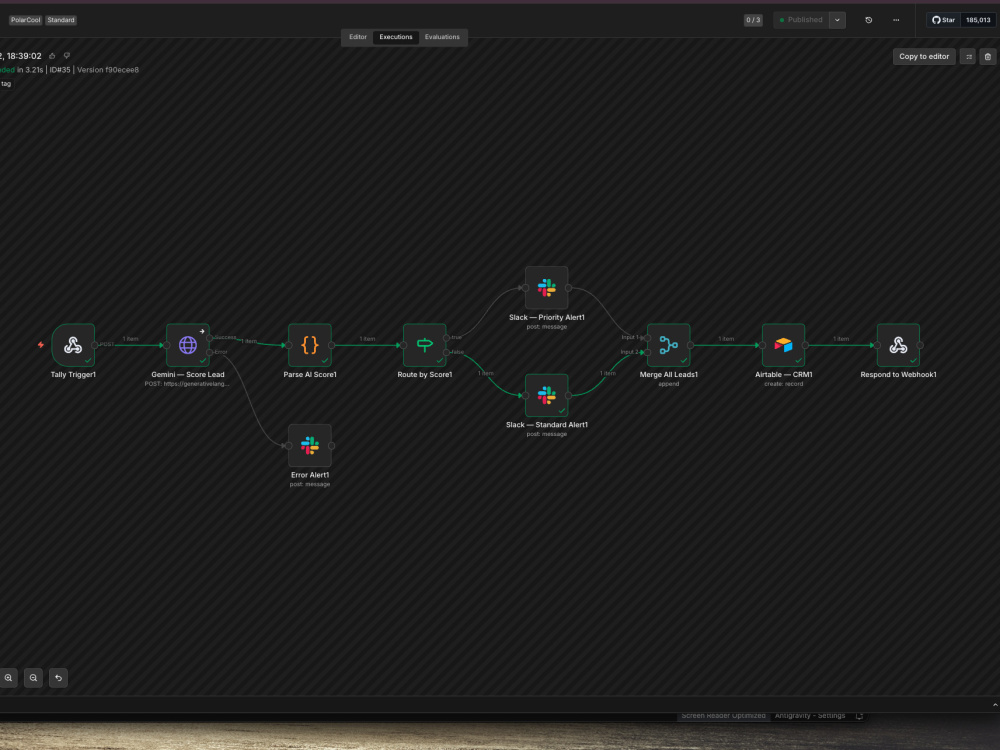Click the Route by Score1 false output
This screenshot has height=750, width=1000.
[x=446, y=352]
